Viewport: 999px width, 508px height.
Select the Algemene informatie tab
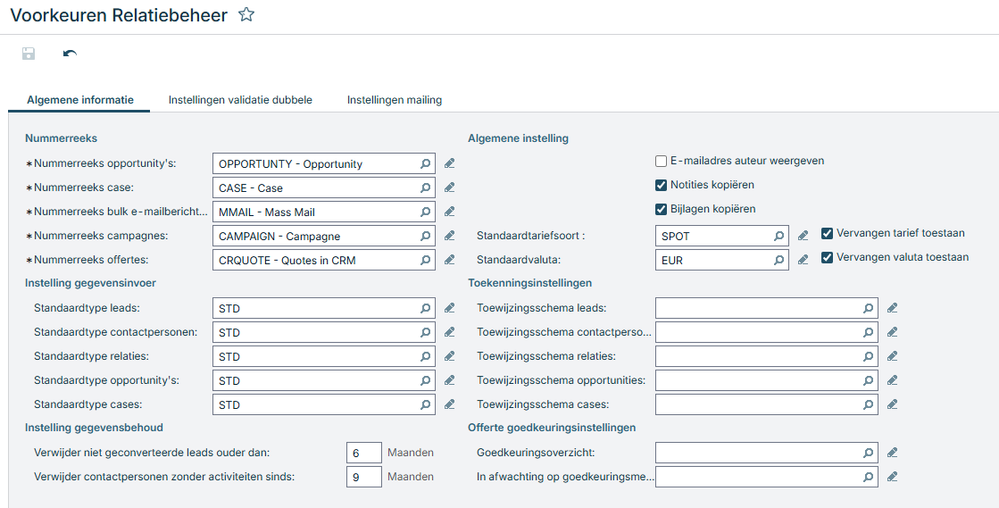pos(78,100)
